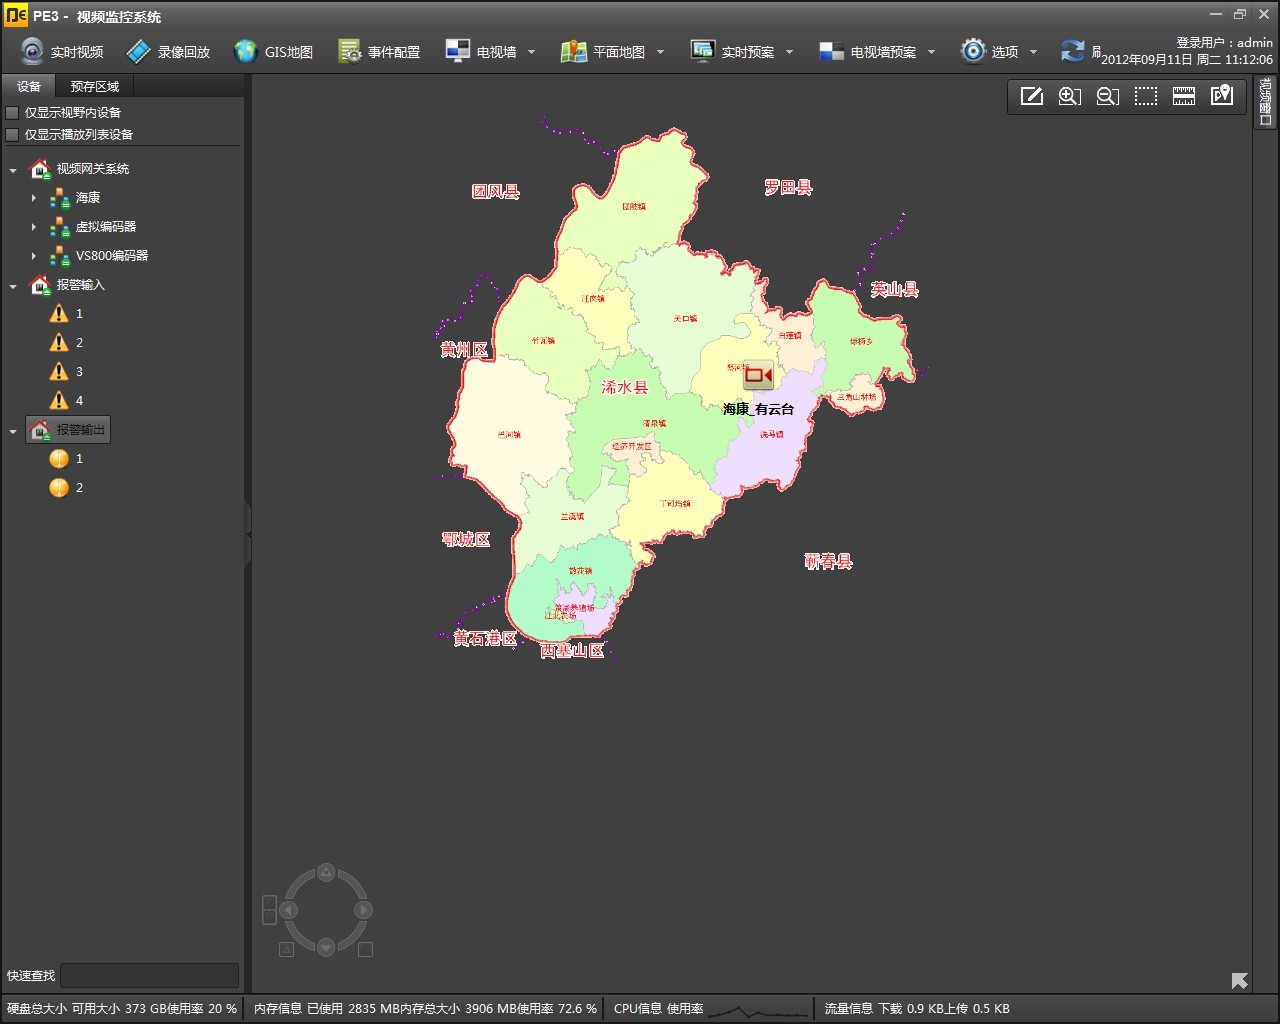Enable 仅显示播放列表设备 checkbox
Image resolution: width=1280 pixels, height=1024 pixels.
[x=13, y=135]
